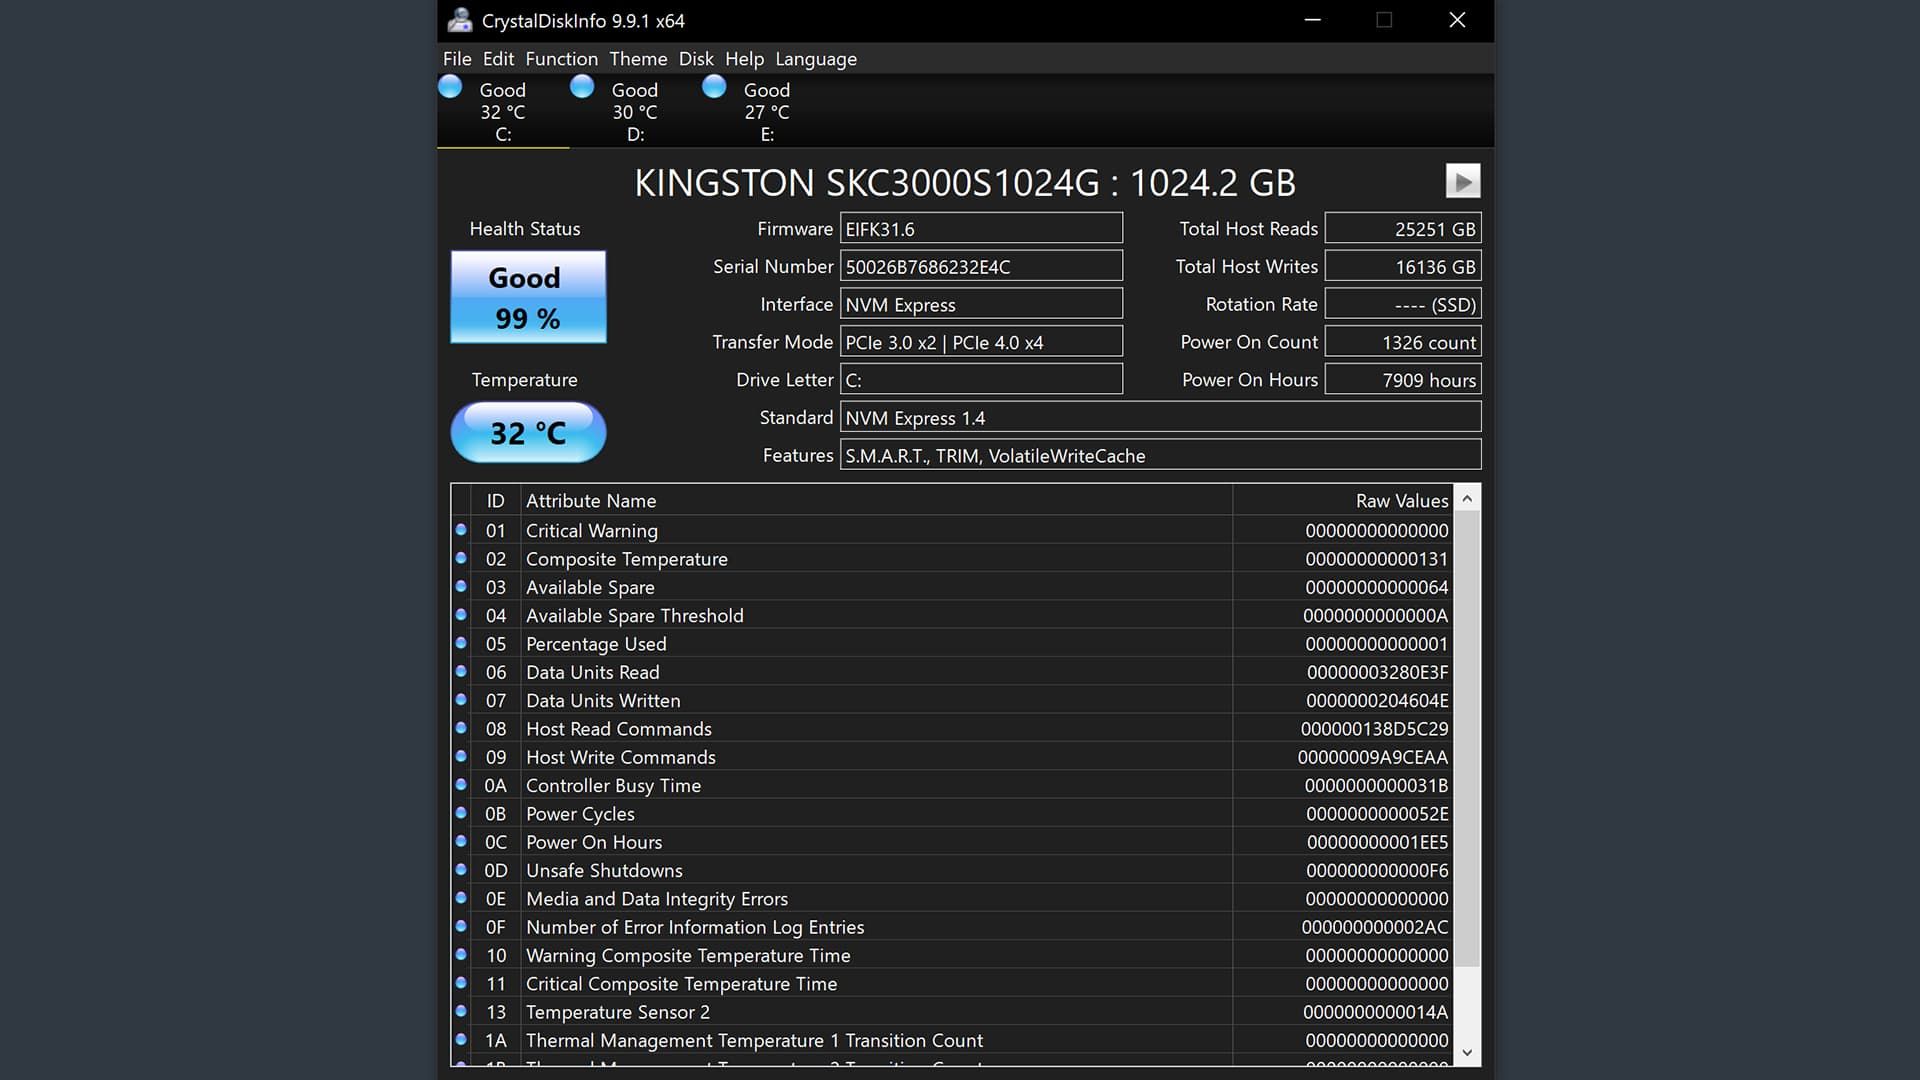Click the status dot for Available Spare row
Viewport: 1920px width, 1080px height.
click(x=461, y=587)
